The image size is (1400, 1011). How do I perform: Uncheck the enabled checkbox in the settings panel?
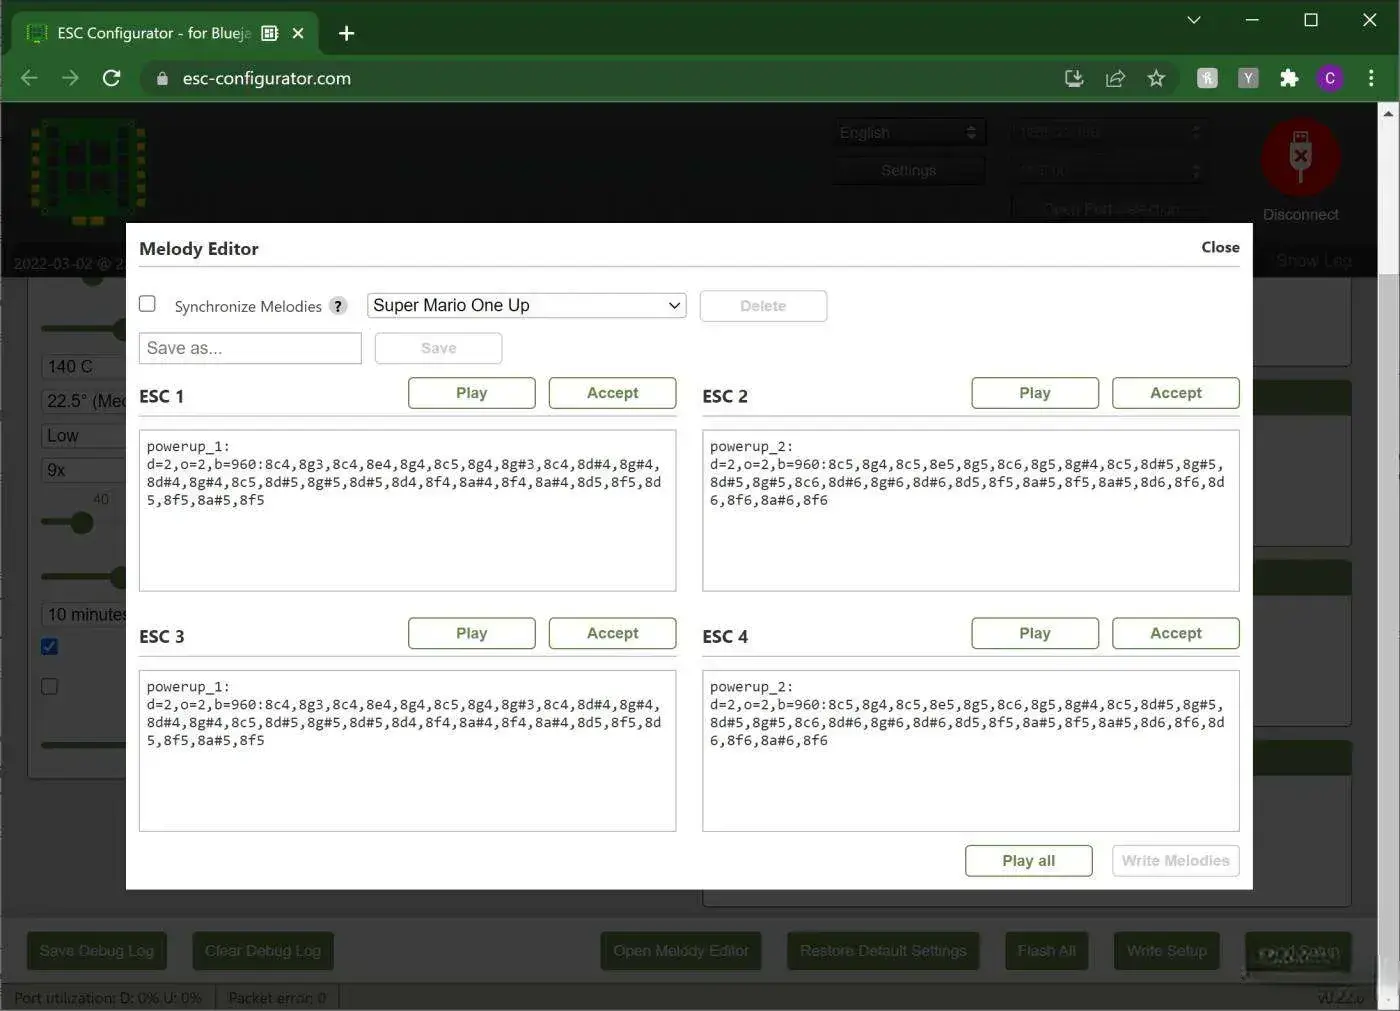pyautogui.click(x=49, y=646)
